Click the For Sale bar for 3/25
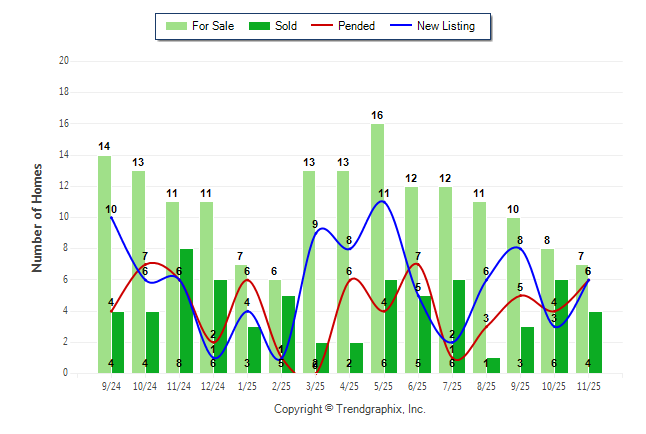646x434 pixels. 309,272
